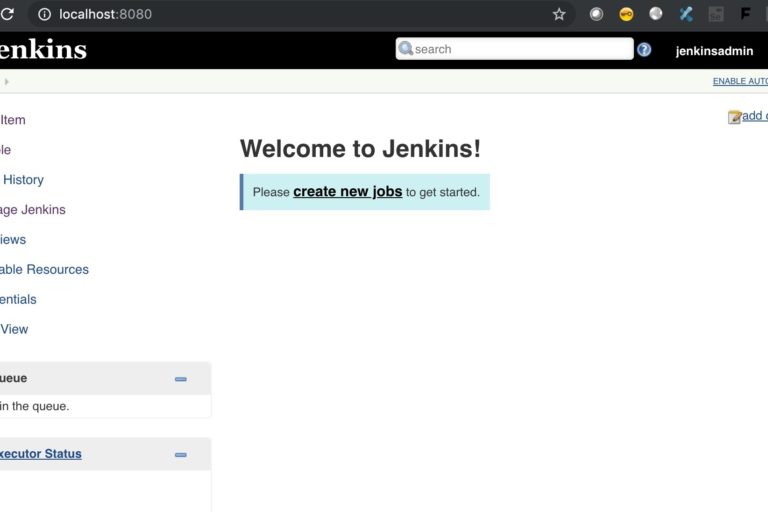Collapse the Build Queue panel
The width and height of the screenshot is (768, 512).
point(181,379)
